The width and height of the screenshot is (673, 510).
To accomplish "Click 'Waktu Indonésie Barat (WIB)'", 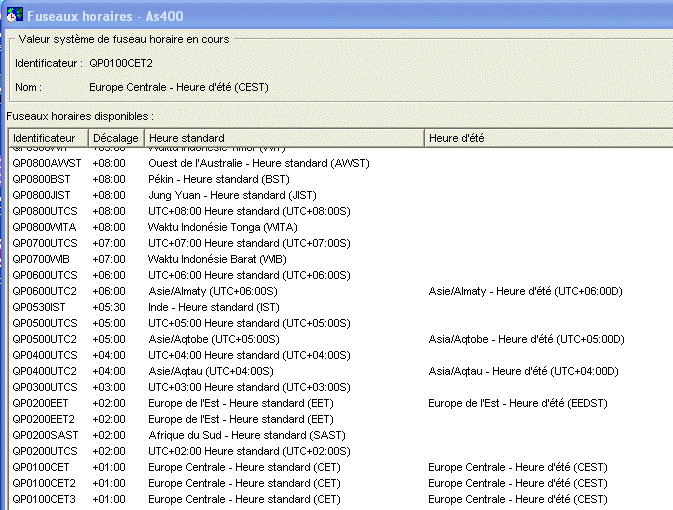I will pos(217,259).
